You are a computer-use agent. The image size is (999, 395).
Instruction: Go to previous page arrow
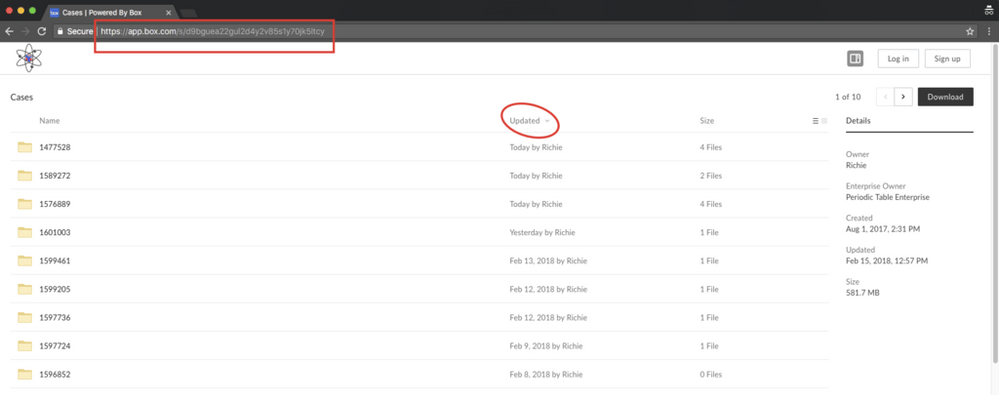[885, 97]
